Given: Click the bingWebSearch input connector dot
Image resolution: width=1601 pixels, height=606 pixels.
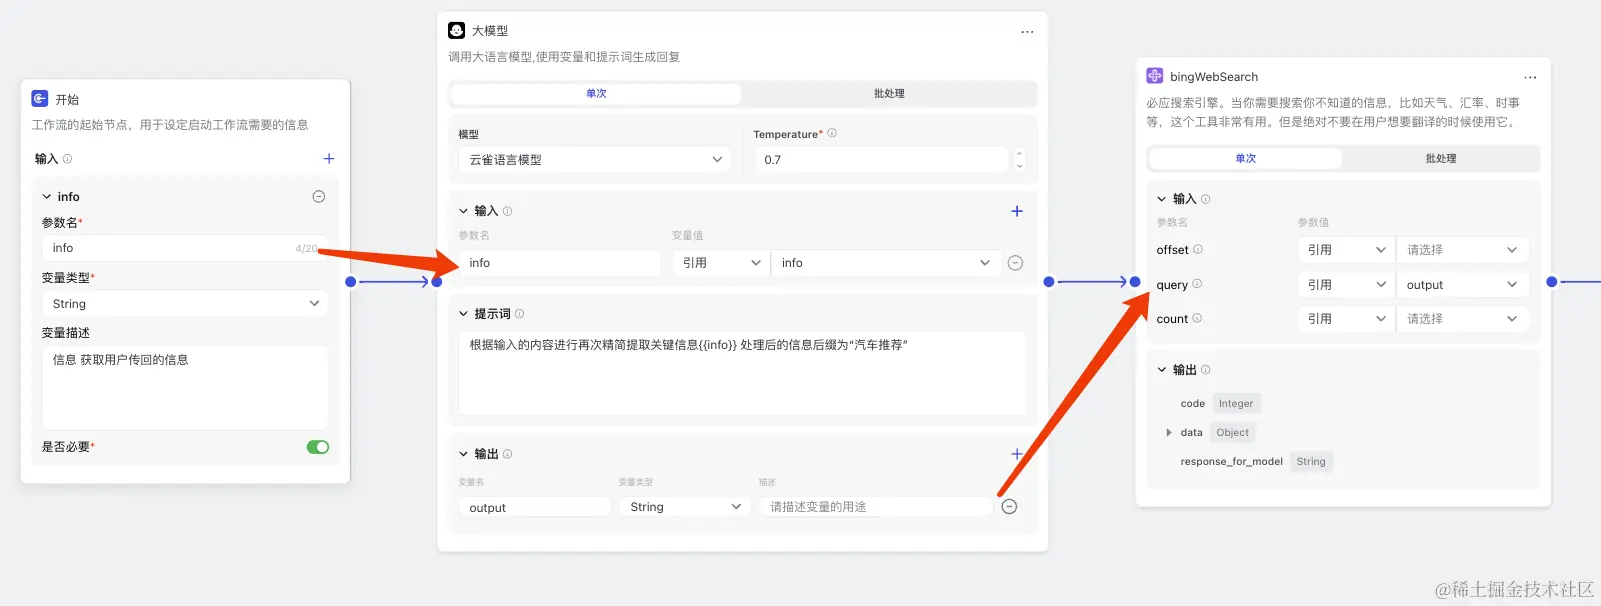Looking at the screenshot, I should point(1135,282).
